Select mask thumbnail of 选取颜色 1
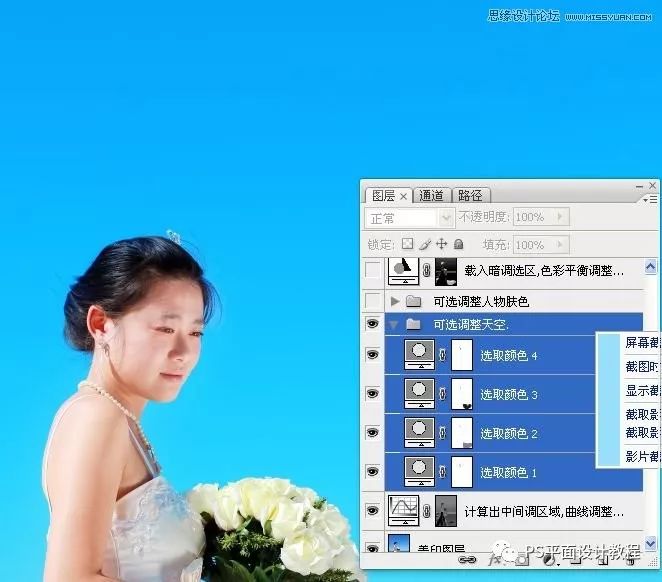The image size is (662, 582). 462,472
